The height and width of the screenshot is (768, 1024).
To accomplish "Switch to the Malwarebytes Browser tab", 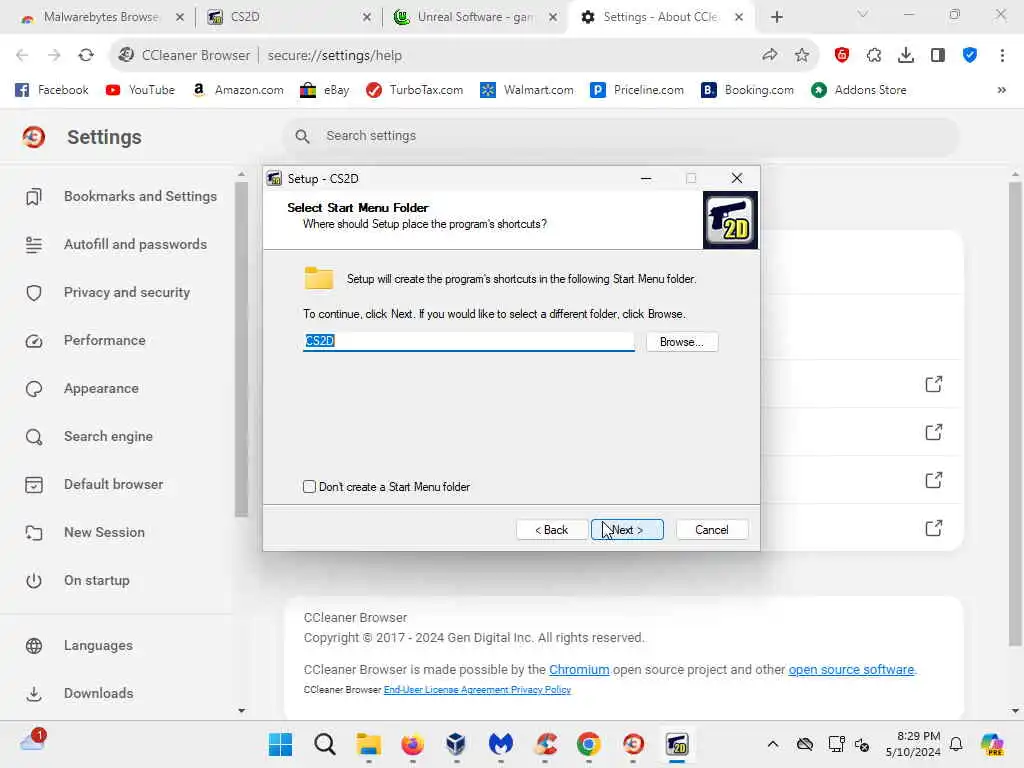I will [101, 17].
